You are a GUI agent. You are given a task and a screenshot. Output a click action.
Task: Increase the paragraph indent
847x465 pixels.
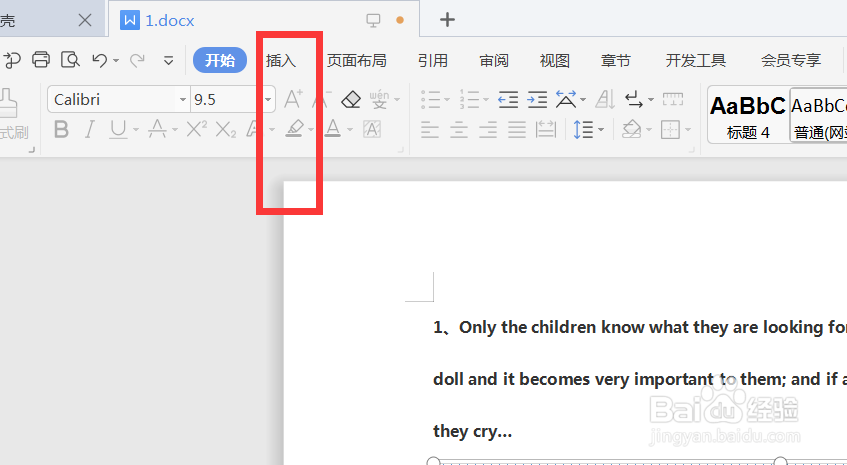537,99
